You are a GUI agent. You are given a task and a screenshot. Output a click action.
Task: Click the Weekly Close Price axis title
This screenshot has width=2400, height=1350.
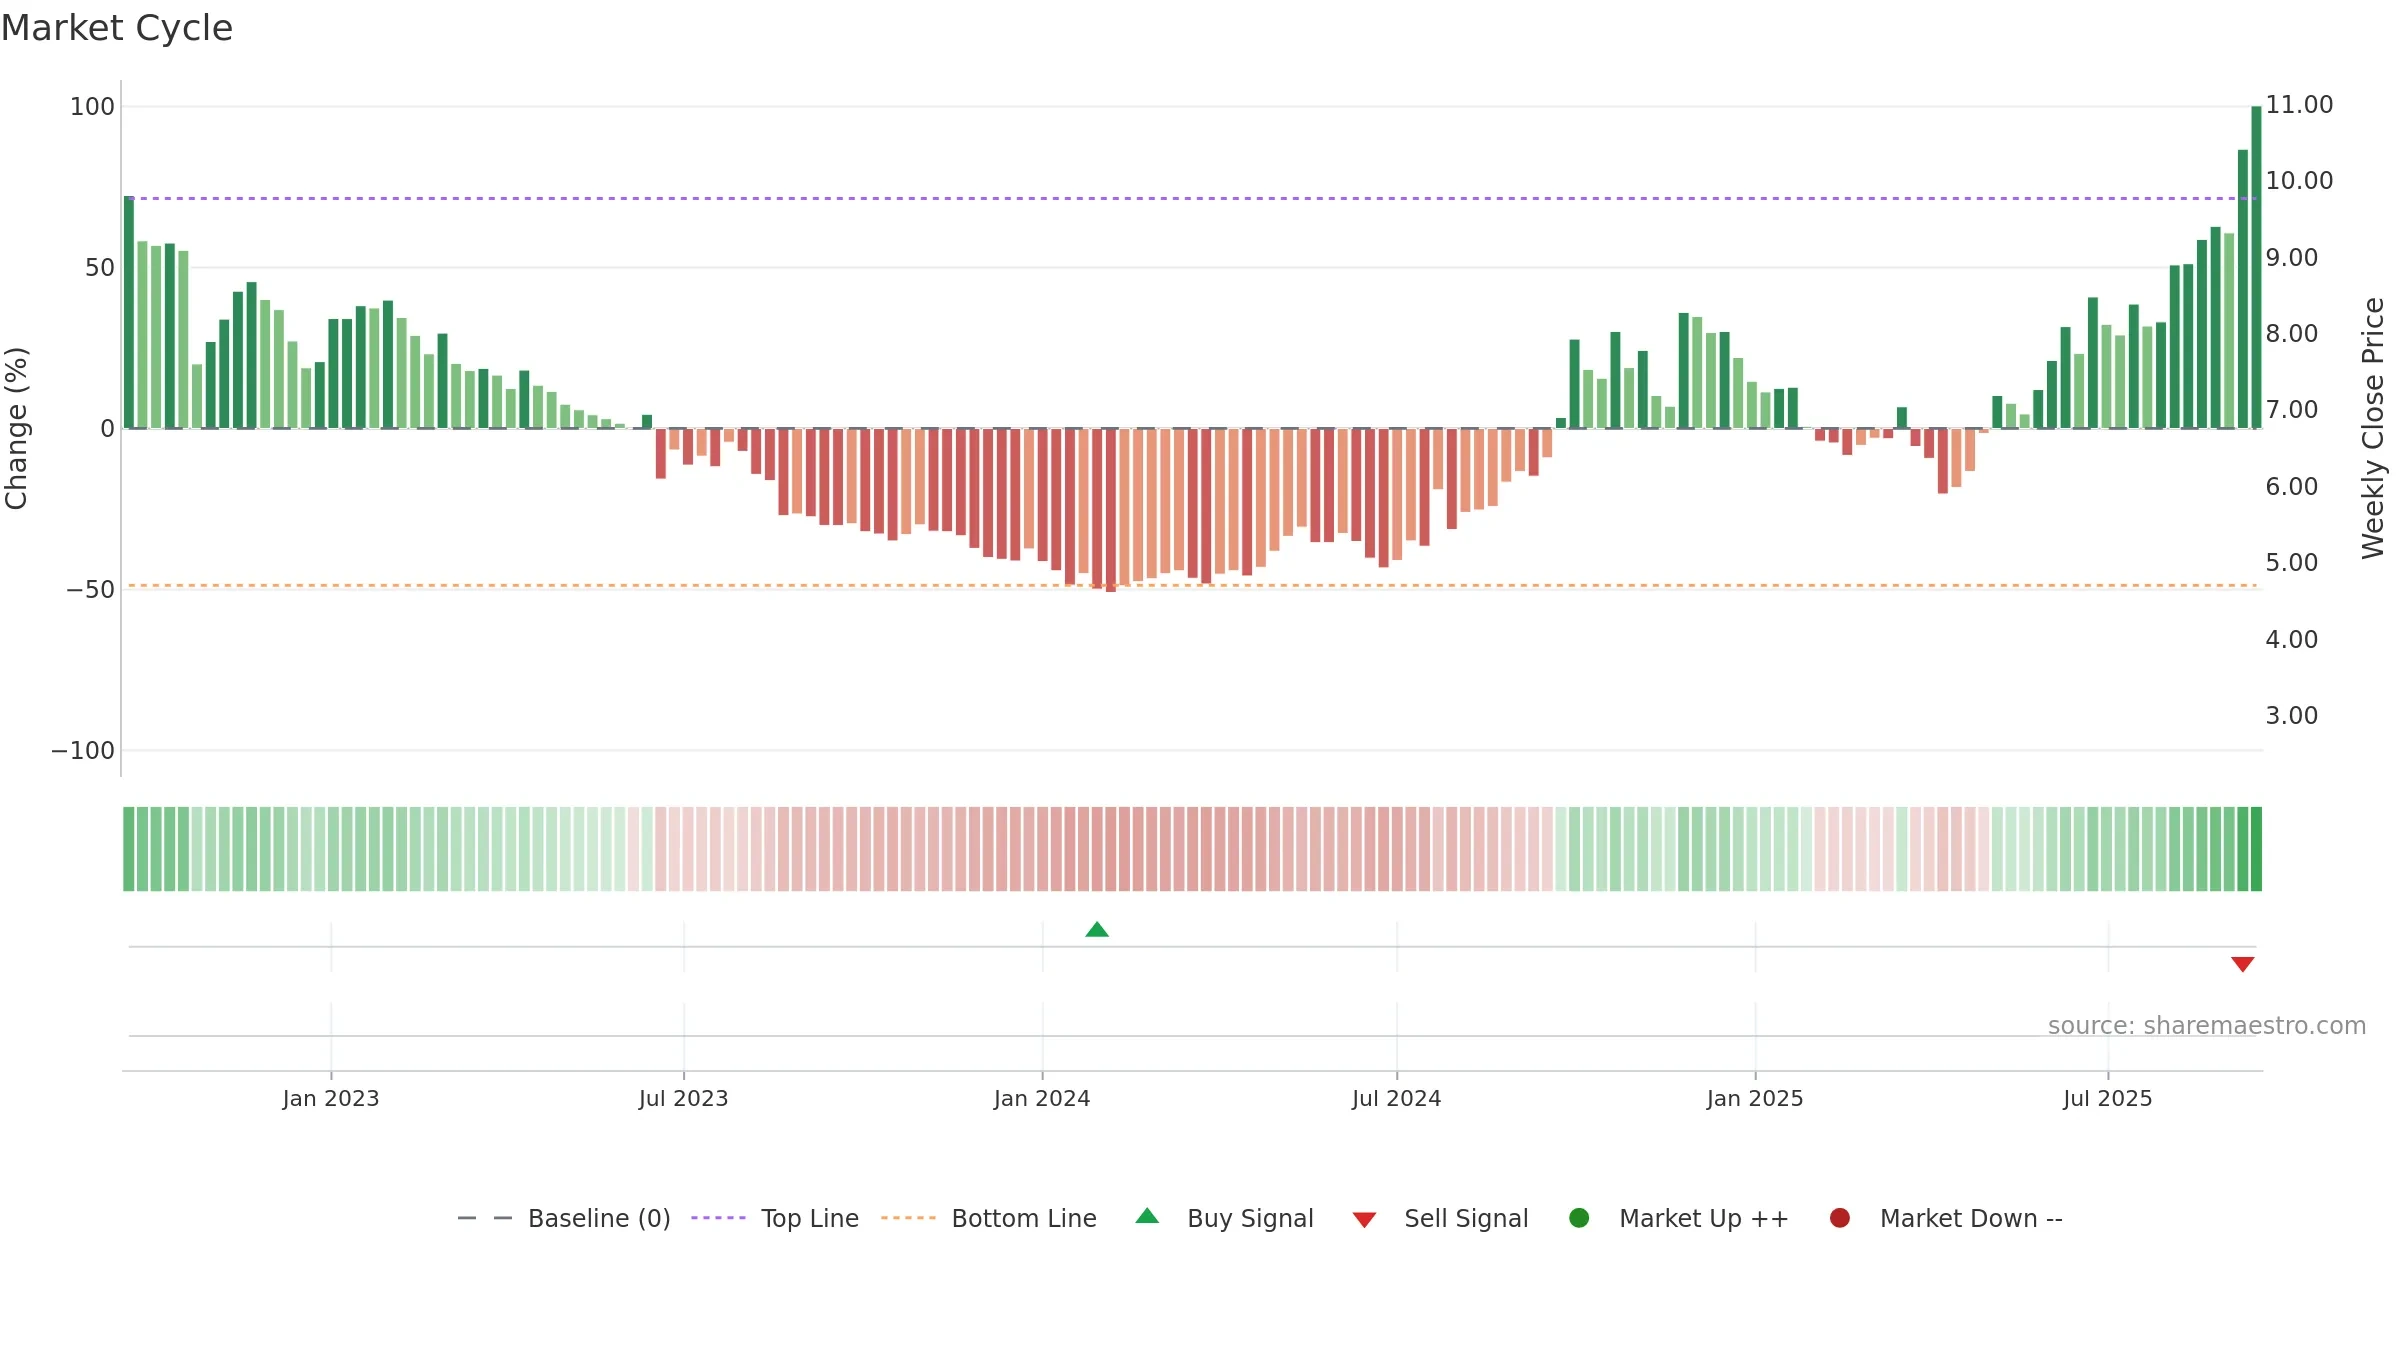pyautogui.click(x=2374, y=428)
